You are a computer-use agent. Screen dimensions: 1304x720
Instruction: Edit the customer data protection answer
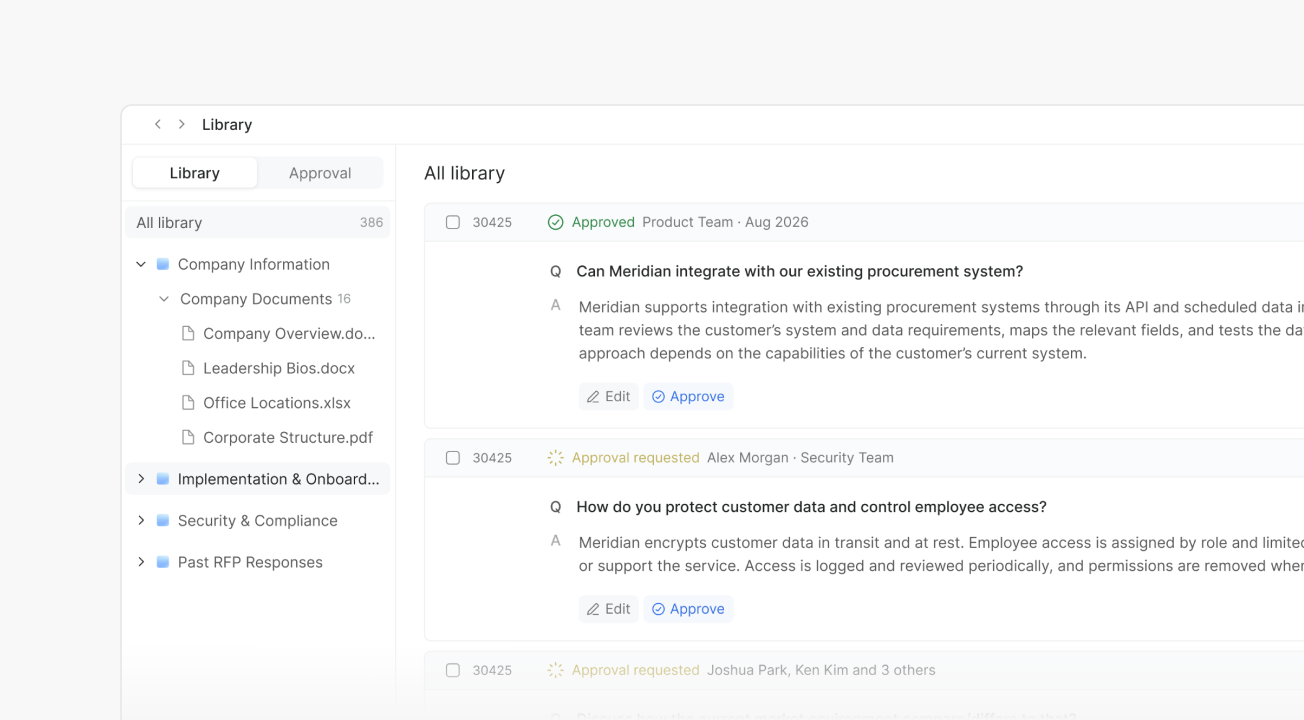click(608, 608)
